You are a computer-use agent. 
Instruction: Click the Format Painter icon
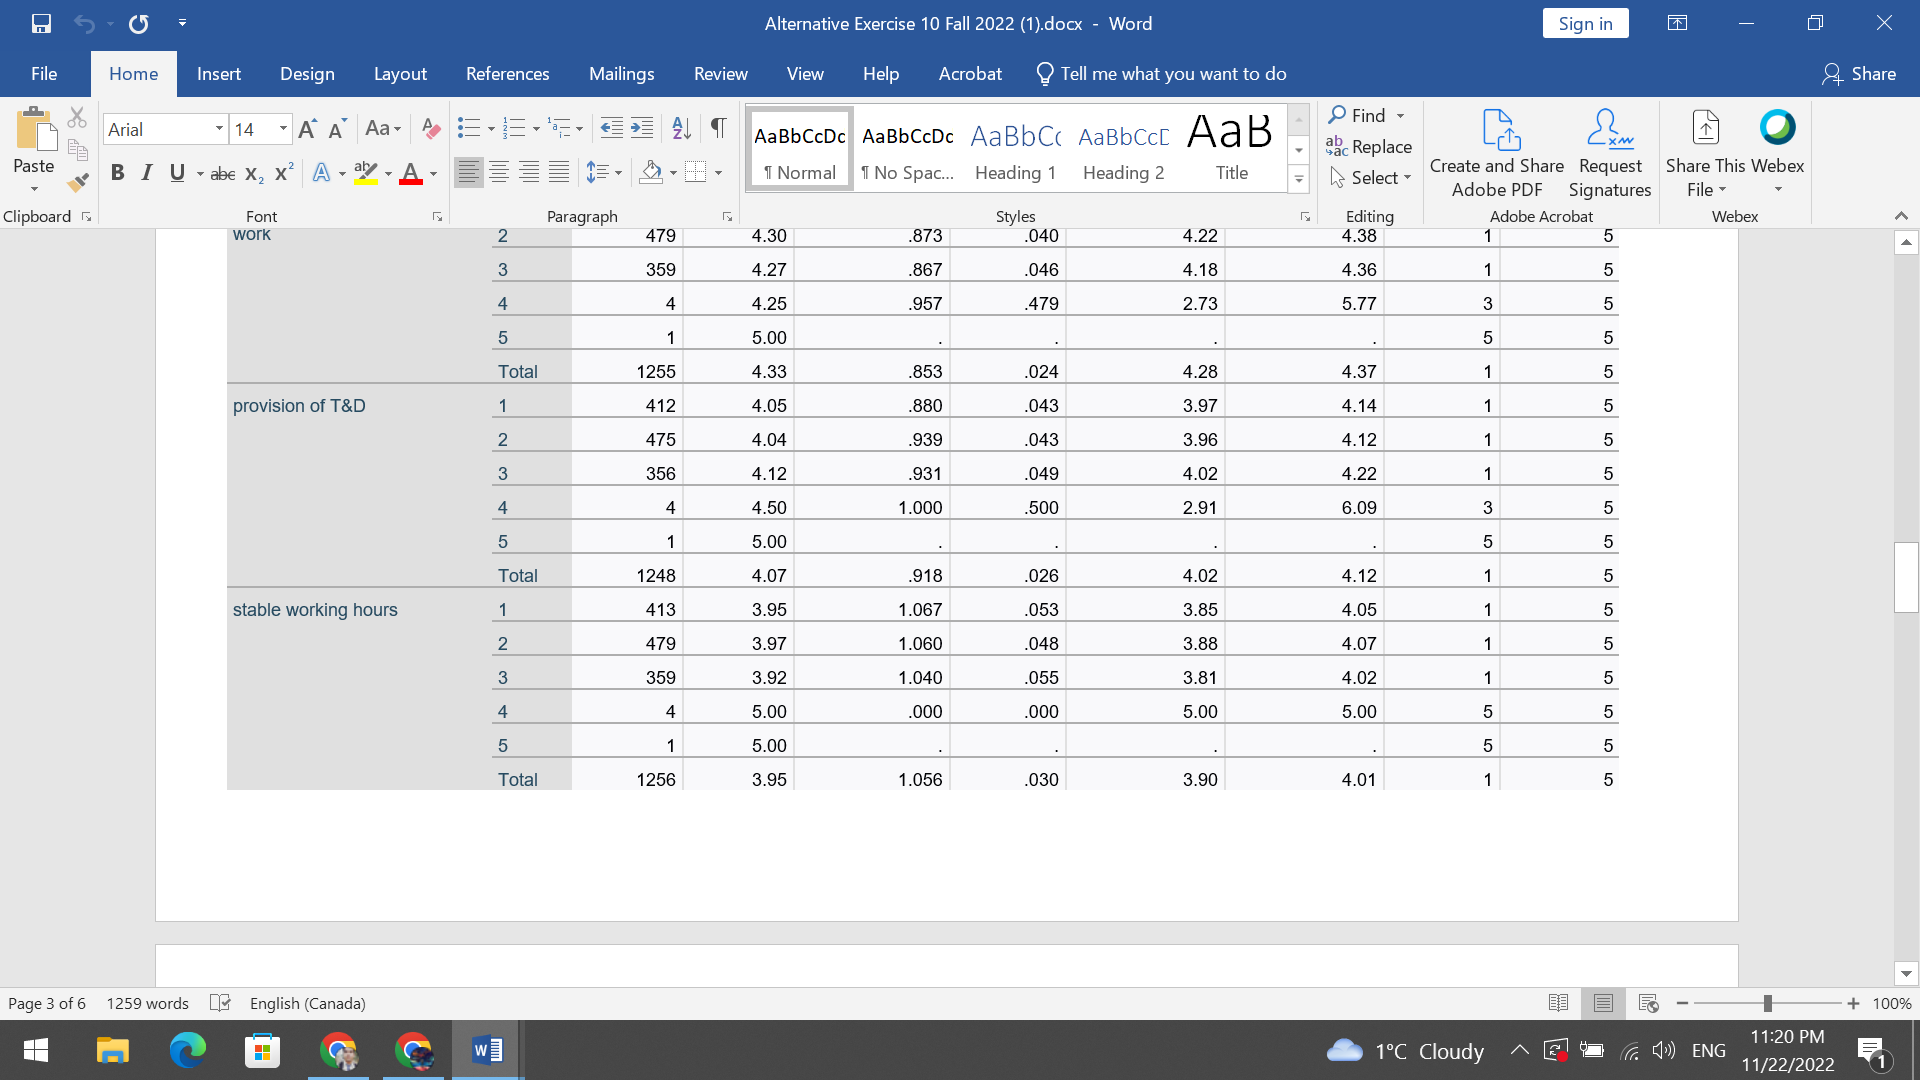pyautogui.click(x=78, y=182)
